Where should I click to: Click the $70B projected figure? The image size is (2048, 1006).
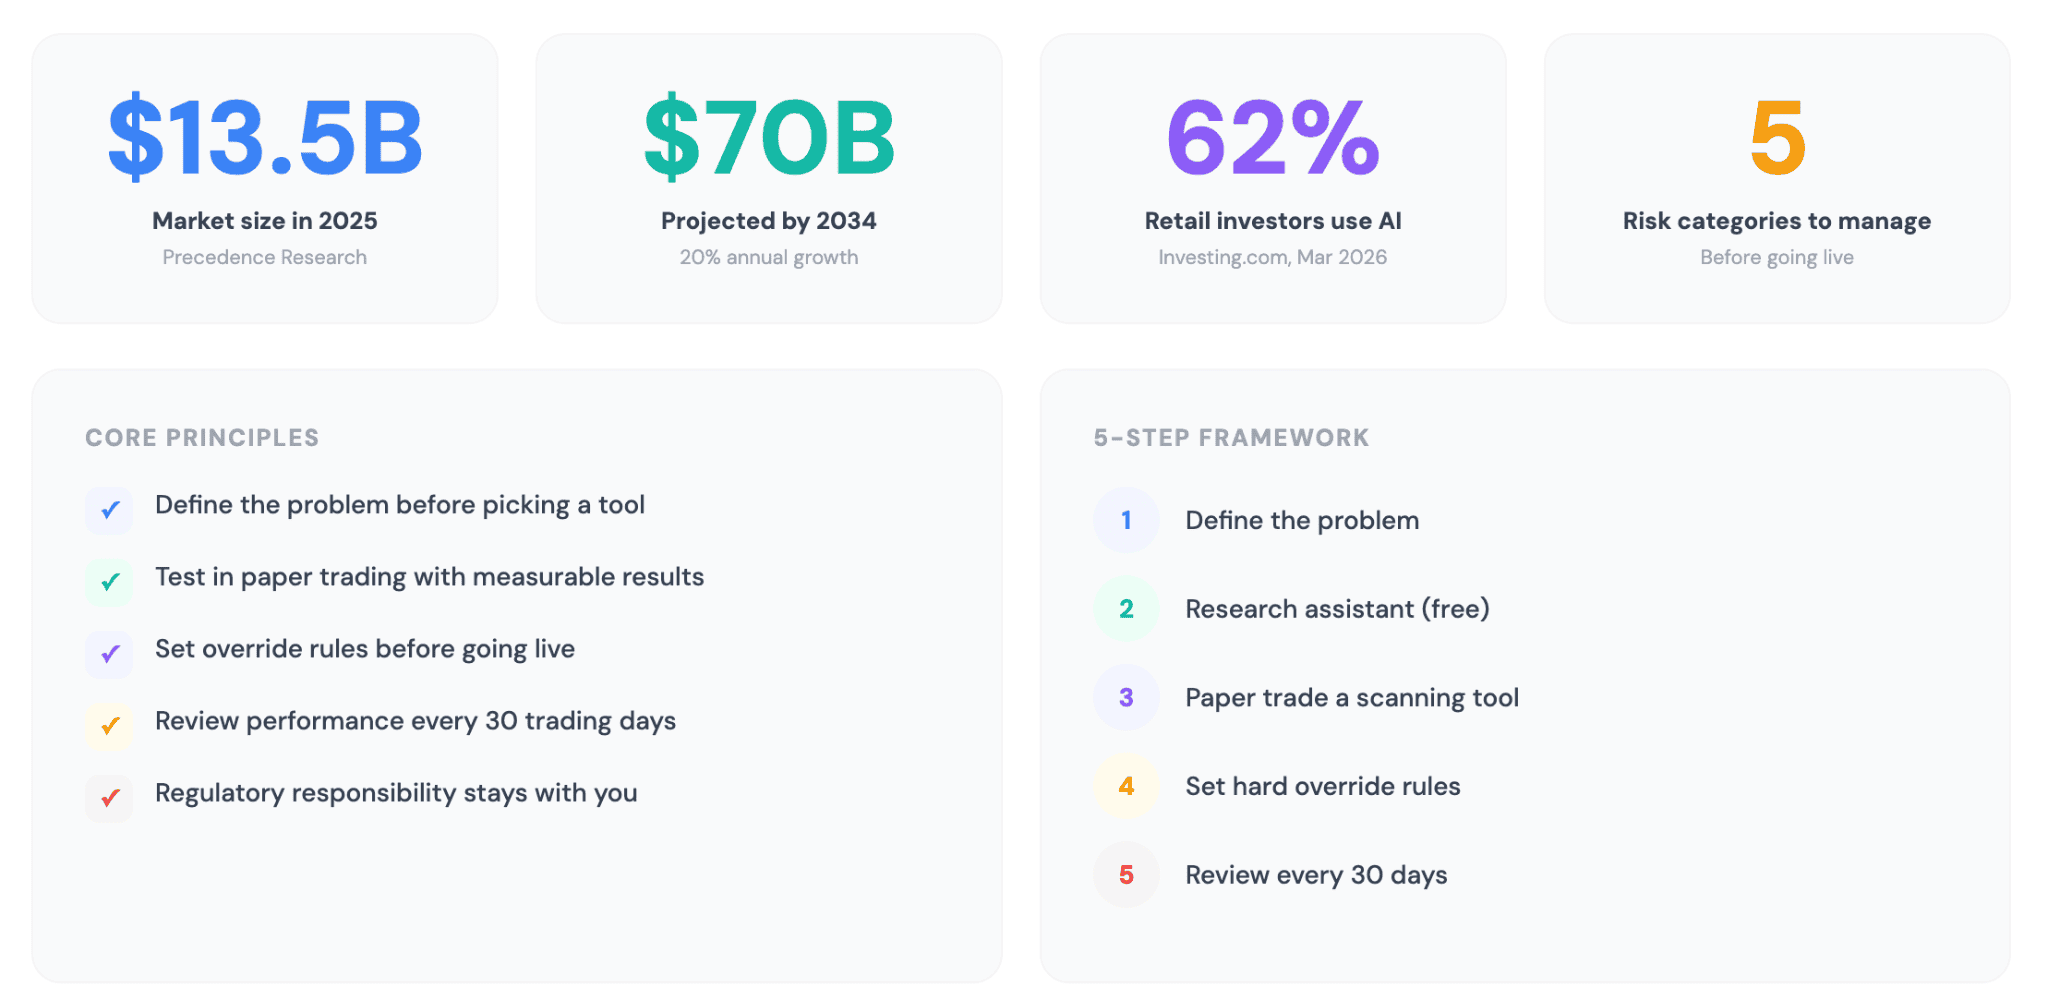point(769,138)
